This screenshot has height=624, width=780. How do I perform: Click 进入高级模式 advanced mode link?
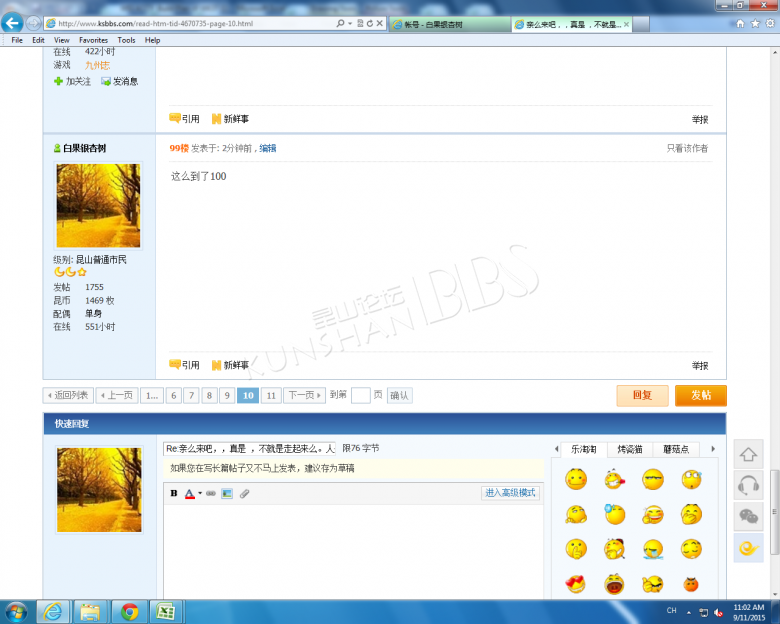point(510,492)
